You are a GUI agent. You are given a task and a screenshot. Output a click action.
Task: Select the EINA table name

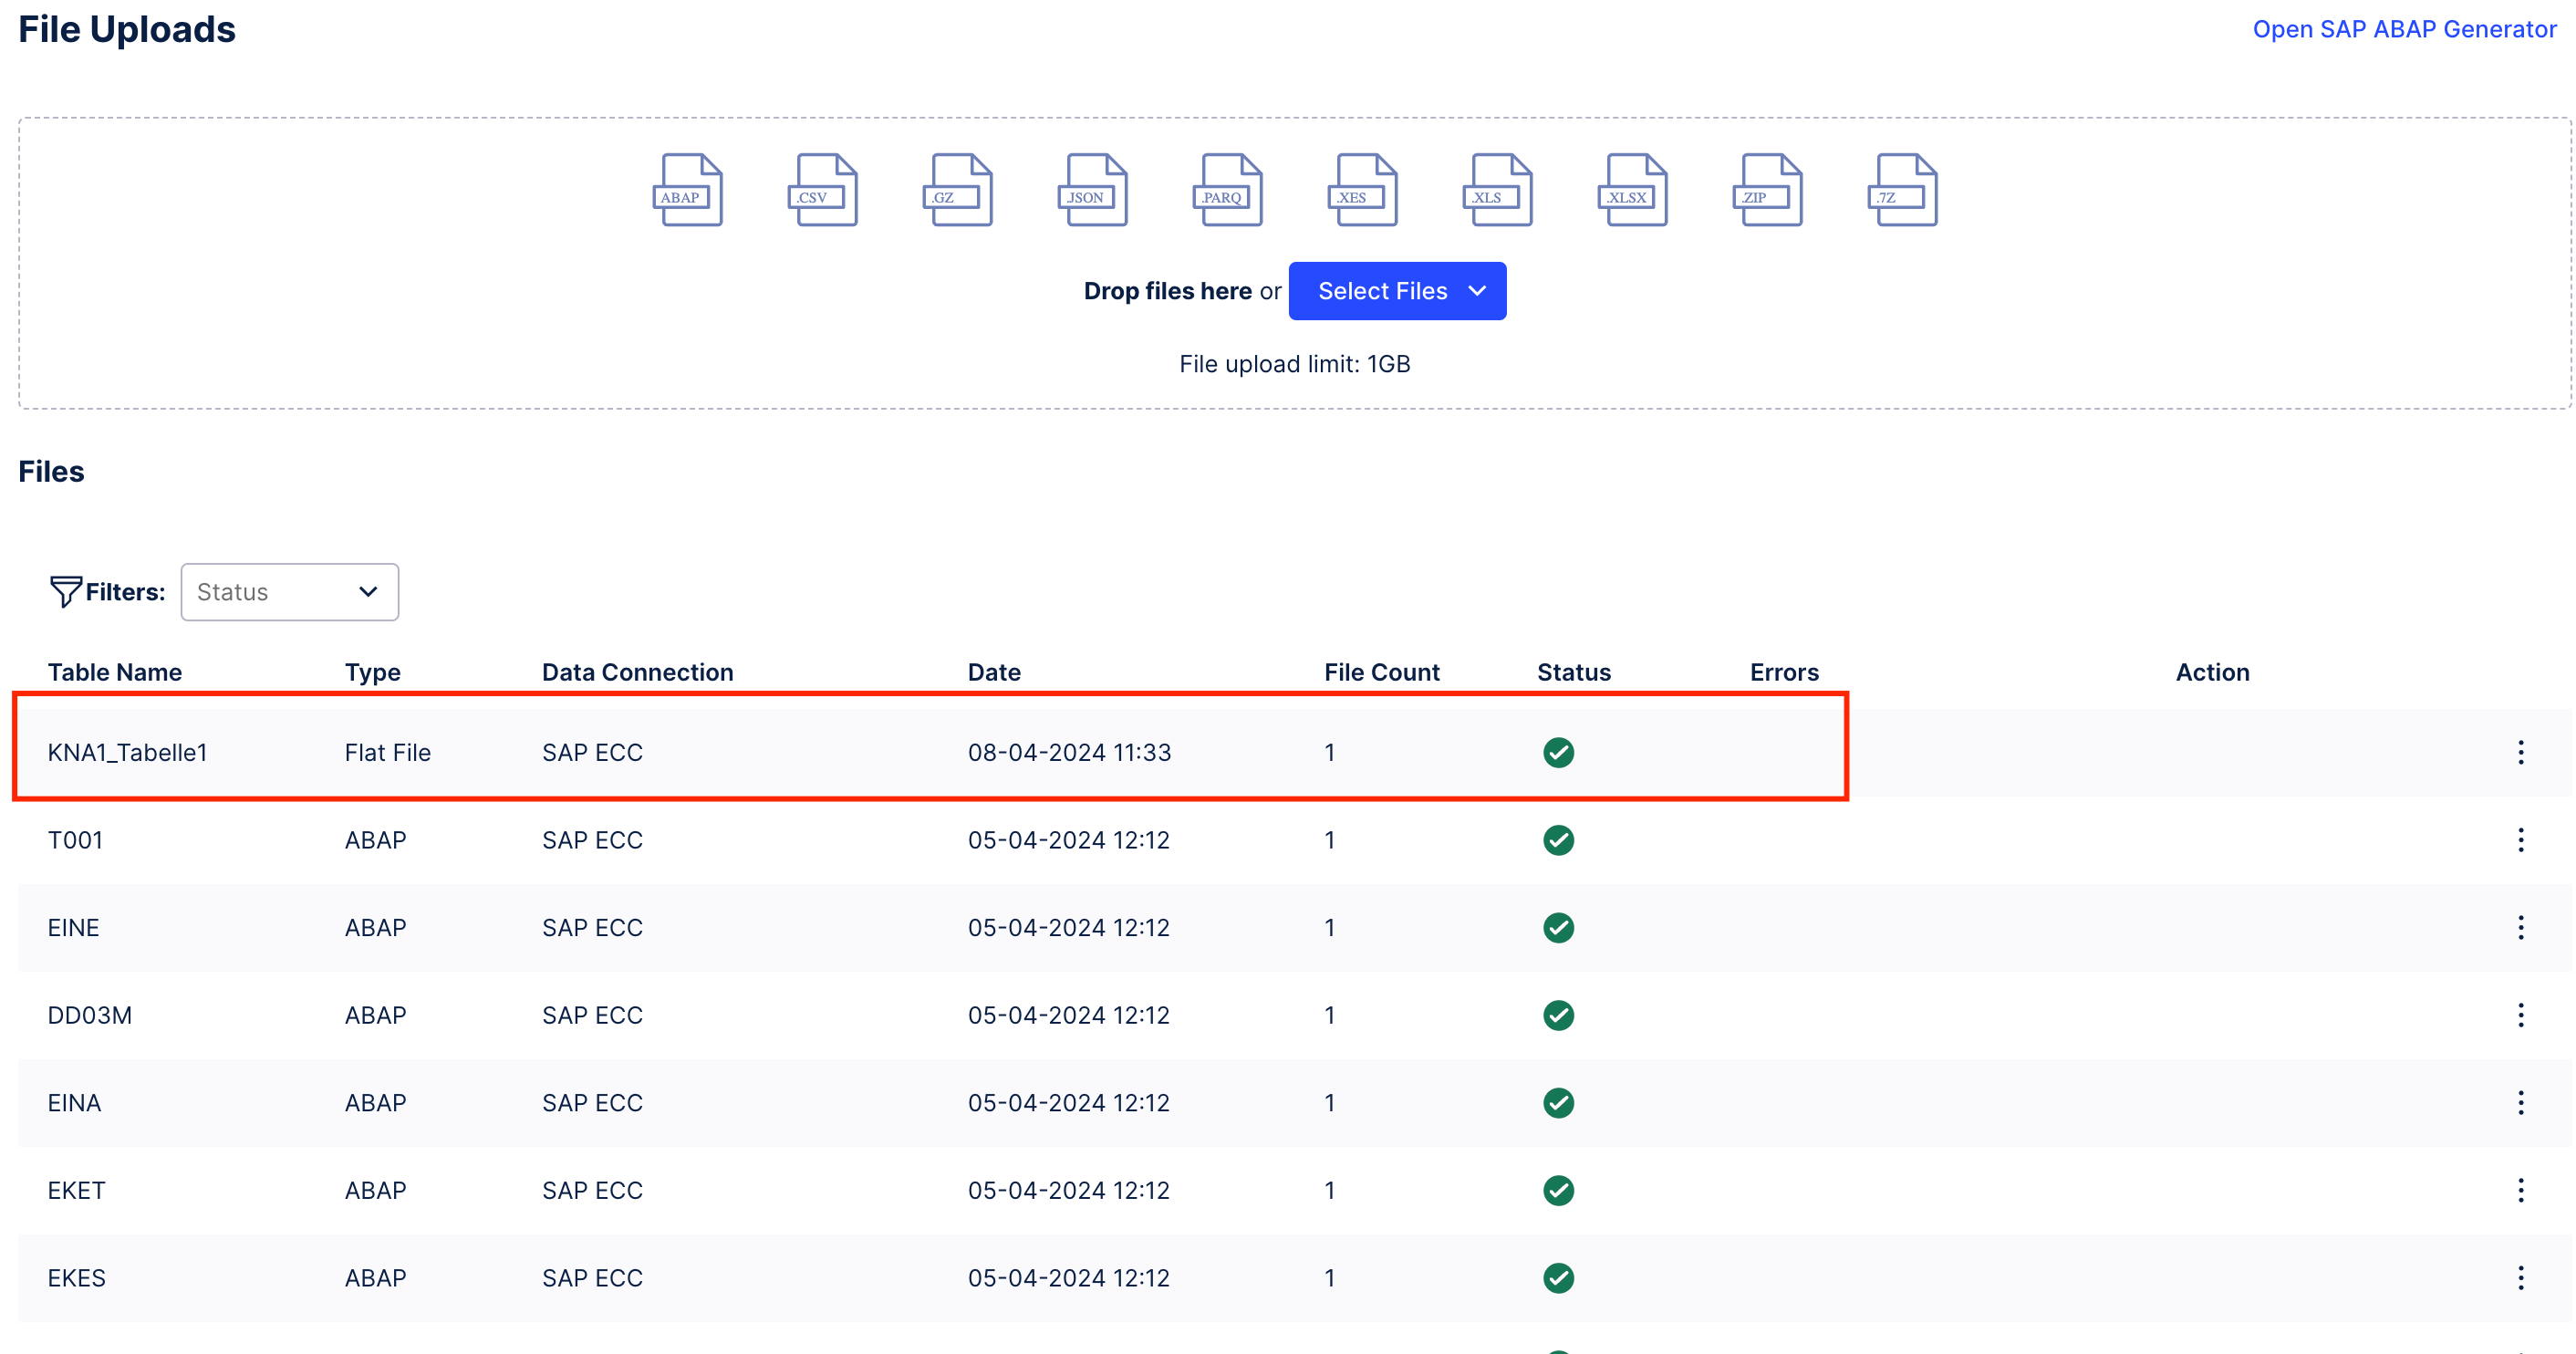pyautogui.click(x=74, y=1103)
